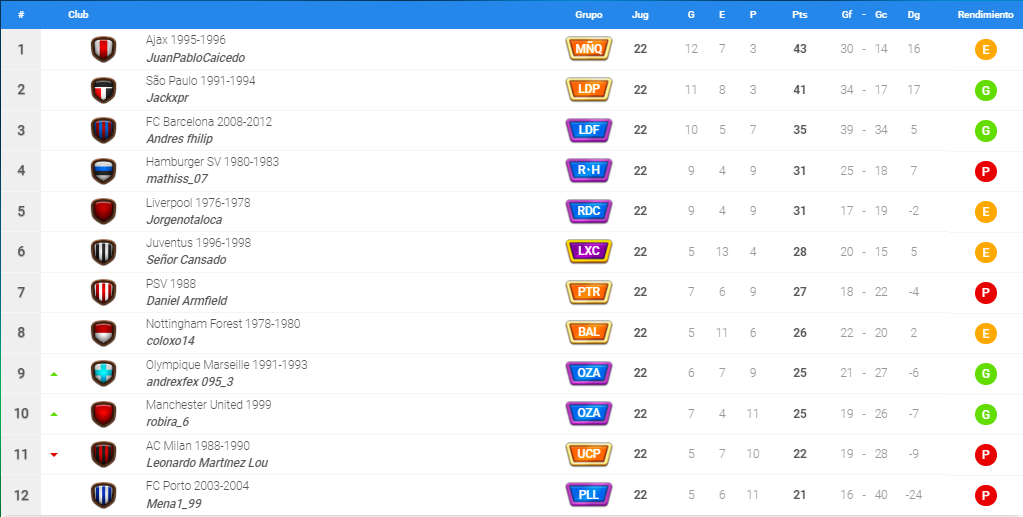Click the Hamburger SV blue-striped shield icon
The image size is (1023, 517).
(103, 171)
